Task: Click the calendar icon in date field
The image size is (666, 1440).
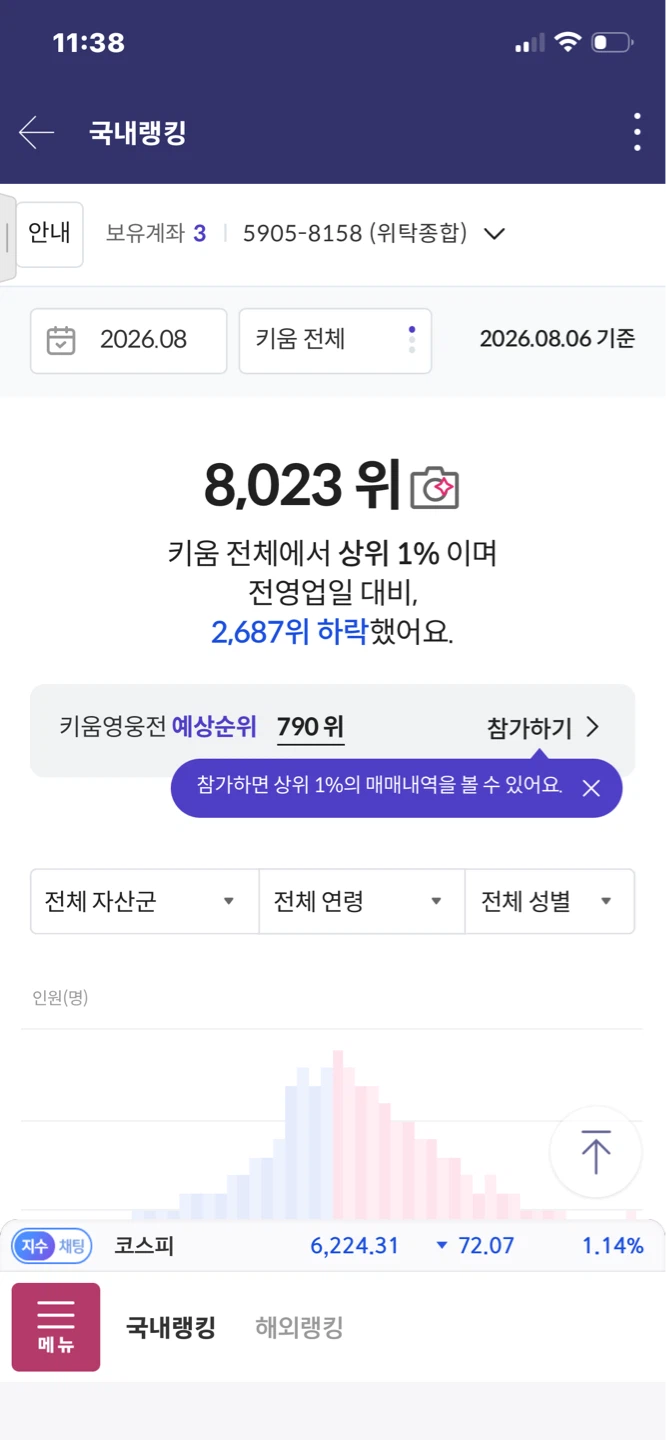Action: click(61, 340)
